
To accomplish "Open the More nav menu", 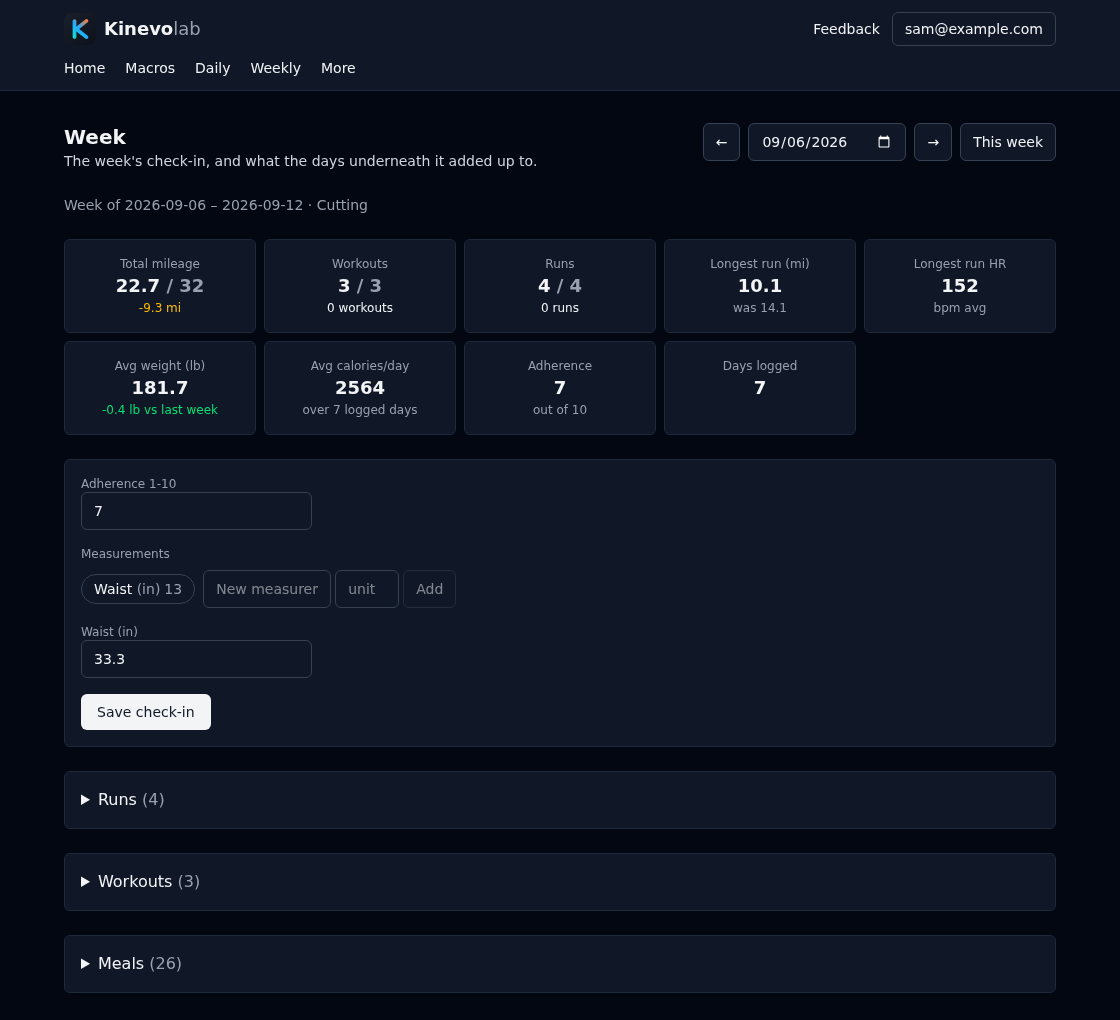I will (338, 68).
